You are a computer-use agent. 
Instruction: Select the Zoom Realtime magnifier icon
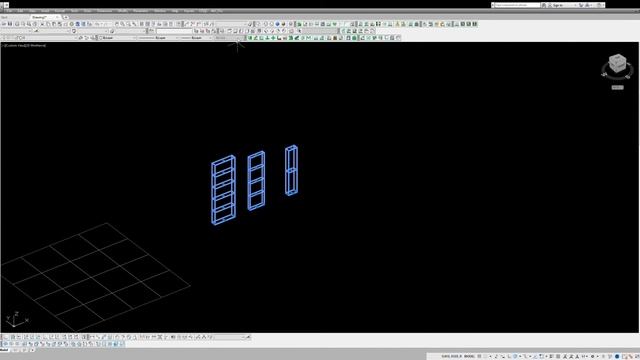coord(122,24)
